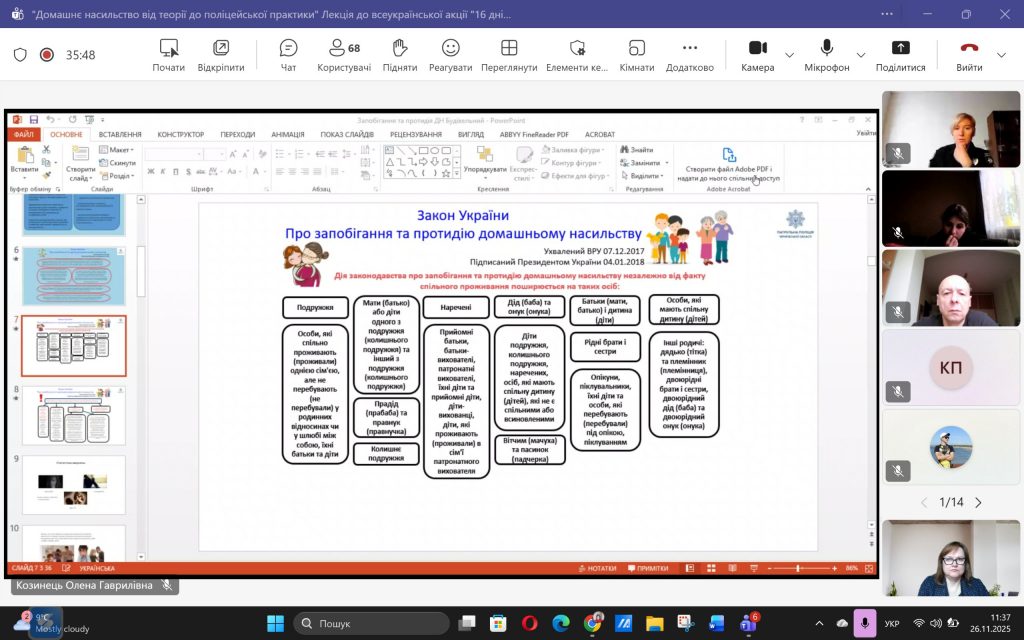Click the Вийти leave button
Screen dimensions: 1024x640
coord(968,55)
